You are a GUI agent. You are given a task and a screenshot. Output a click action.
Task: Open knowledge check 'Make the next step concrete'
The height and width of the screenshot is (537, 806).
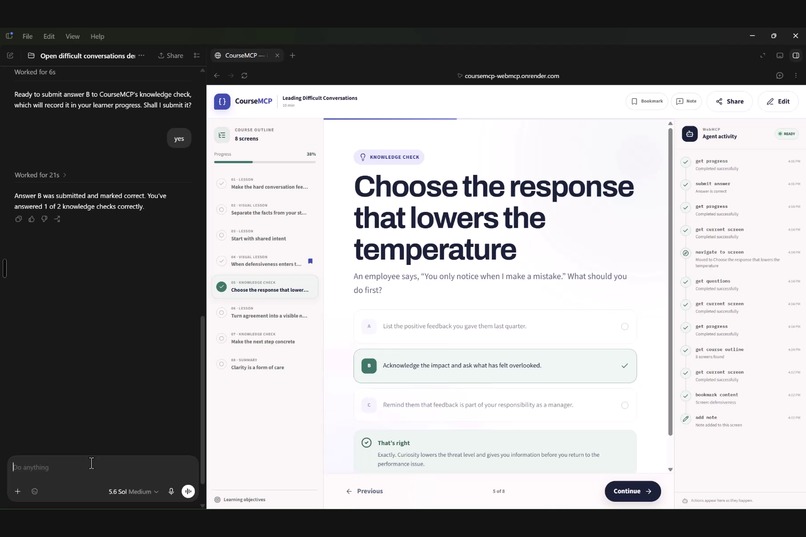266,338
